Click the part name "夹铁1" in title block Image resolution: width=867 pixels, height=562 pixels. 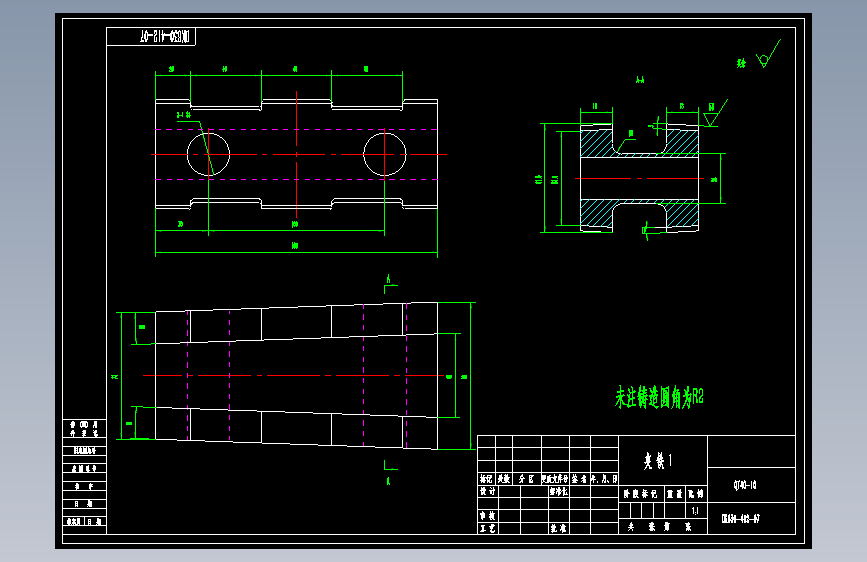click(658, 460)
